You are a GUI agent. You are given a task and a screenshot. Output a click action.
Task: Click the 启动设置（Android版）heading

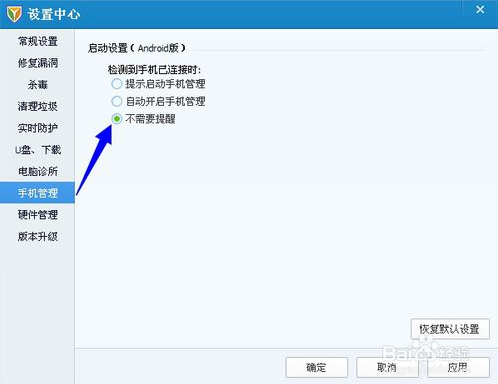click(x=137, y=48)
